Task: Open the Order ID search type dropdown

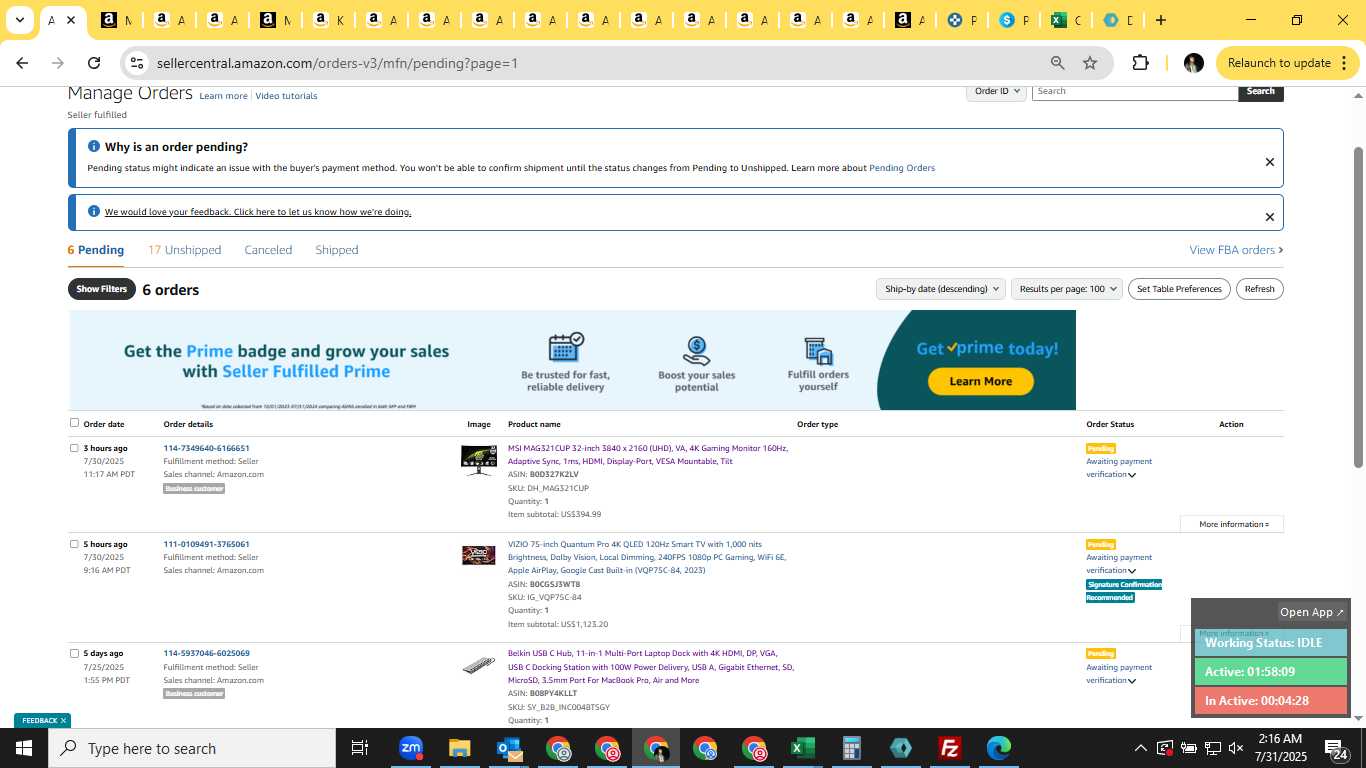Action: (997, 91)
